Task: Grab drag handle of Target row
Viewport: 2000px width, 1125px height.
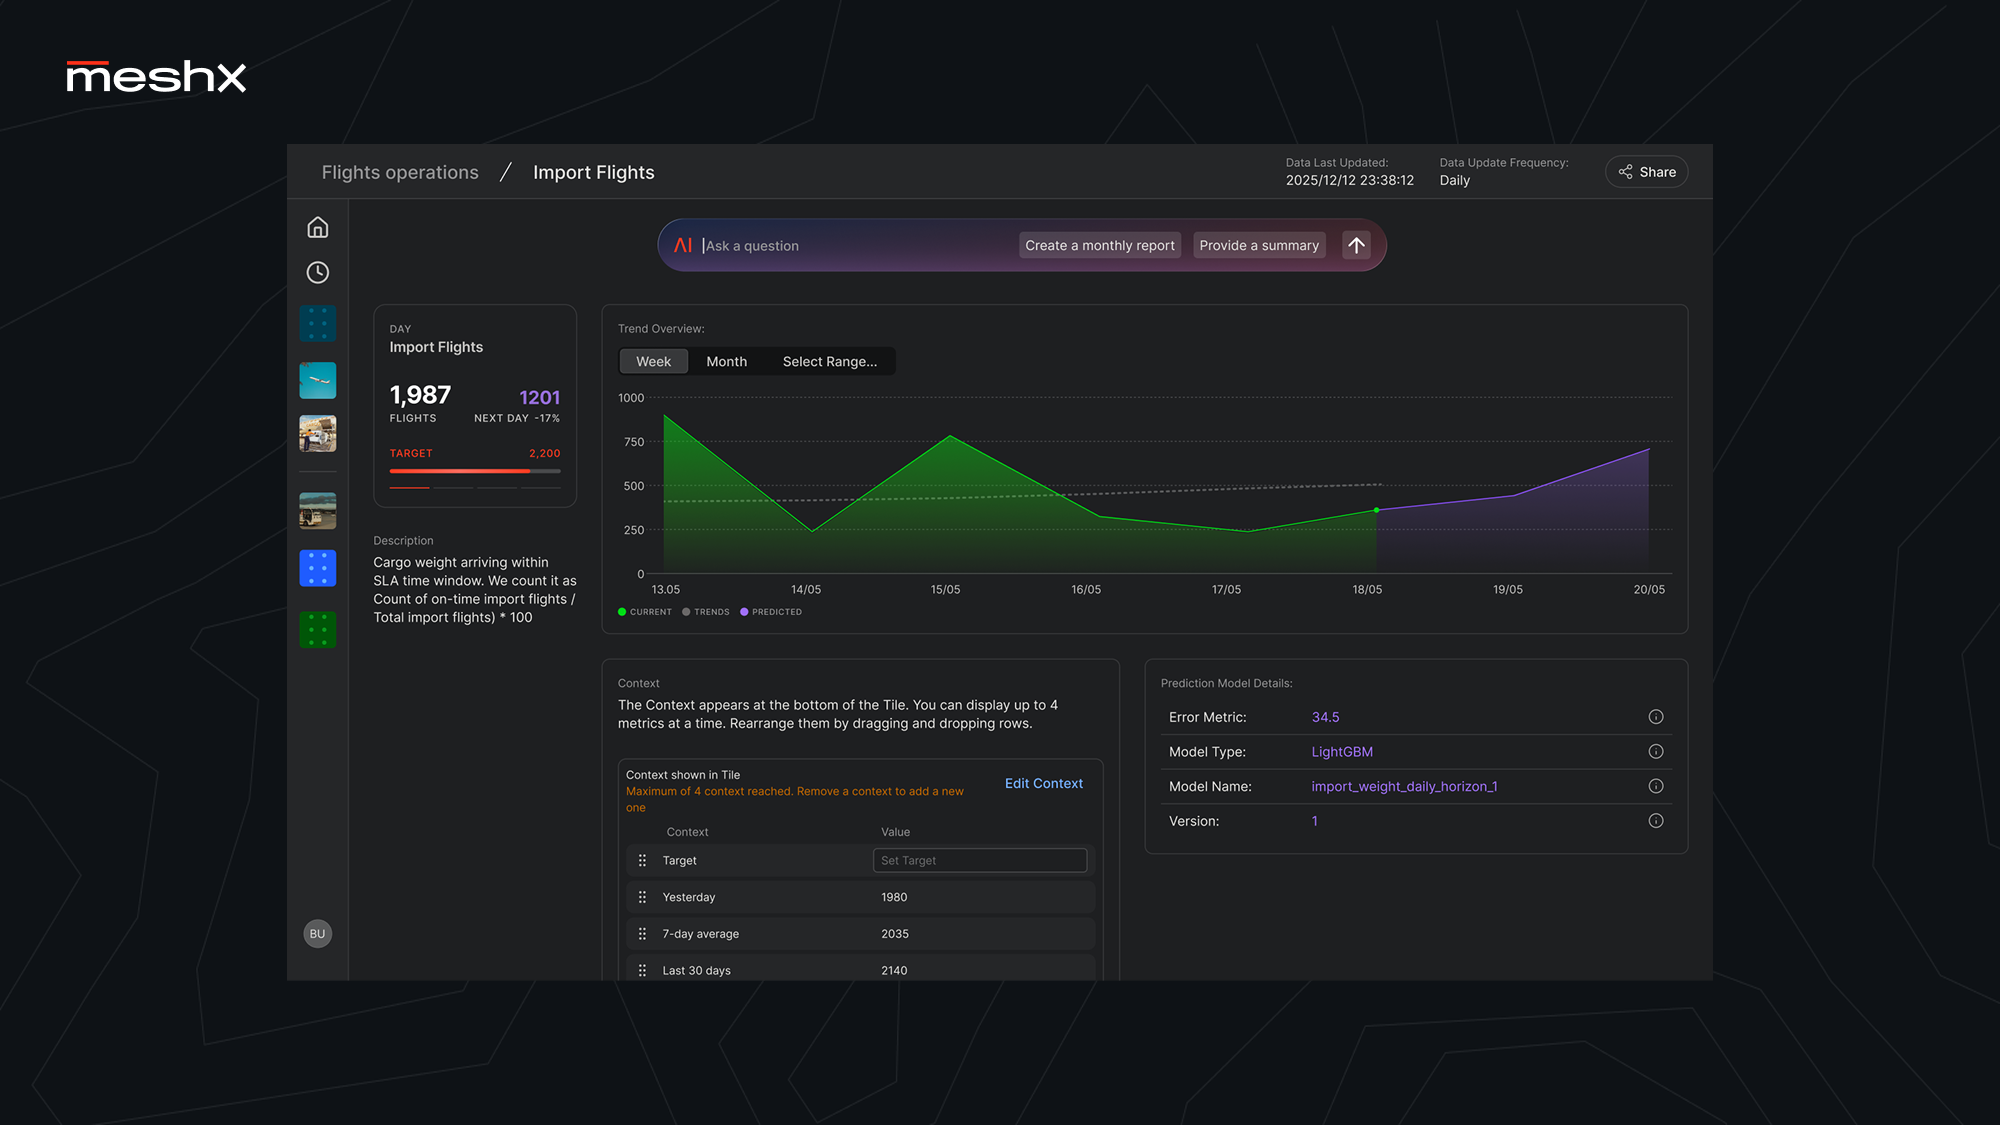Action: pos(642,860)
